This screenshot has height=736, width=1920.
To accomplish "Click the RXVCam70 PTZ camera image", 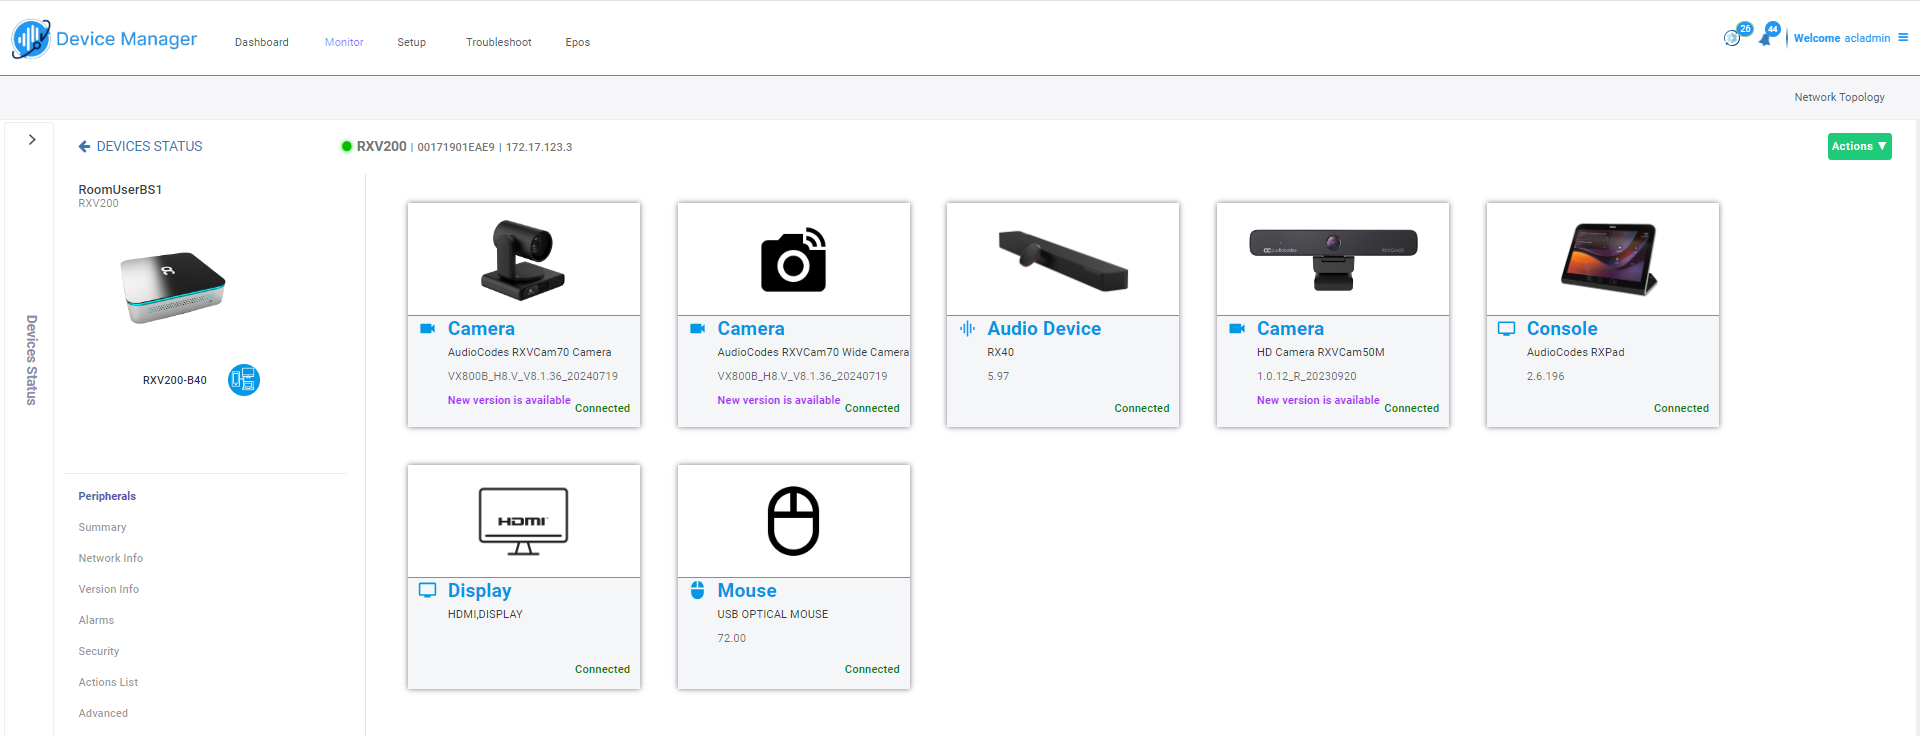I will 523,260.
